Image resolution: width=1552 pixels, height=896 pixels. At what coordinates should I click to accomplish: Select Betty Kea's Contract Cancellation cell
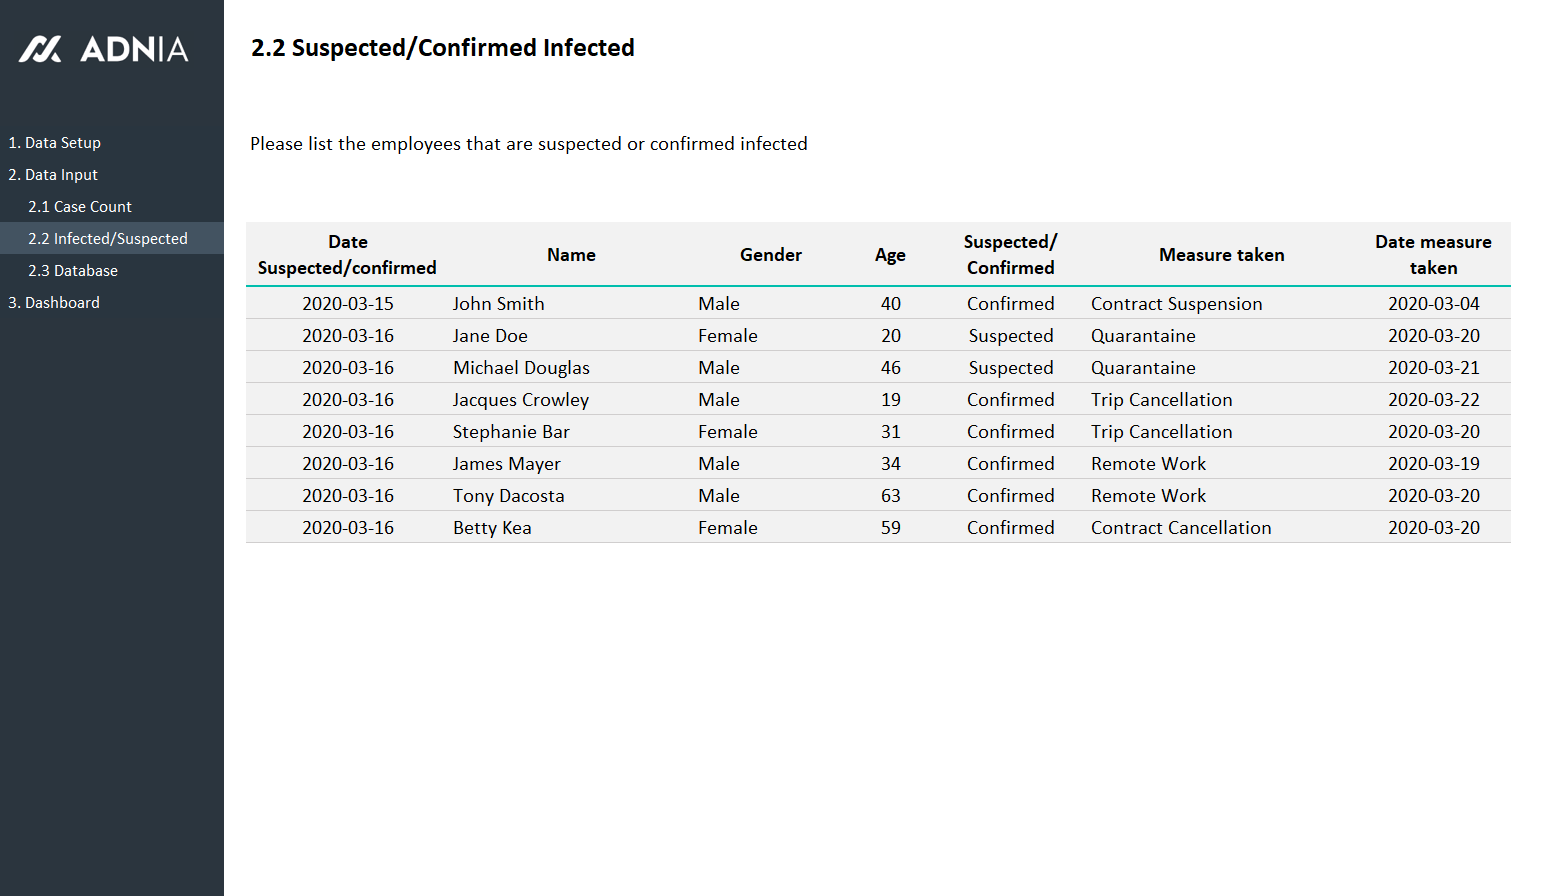click(x=1181, y=528)
